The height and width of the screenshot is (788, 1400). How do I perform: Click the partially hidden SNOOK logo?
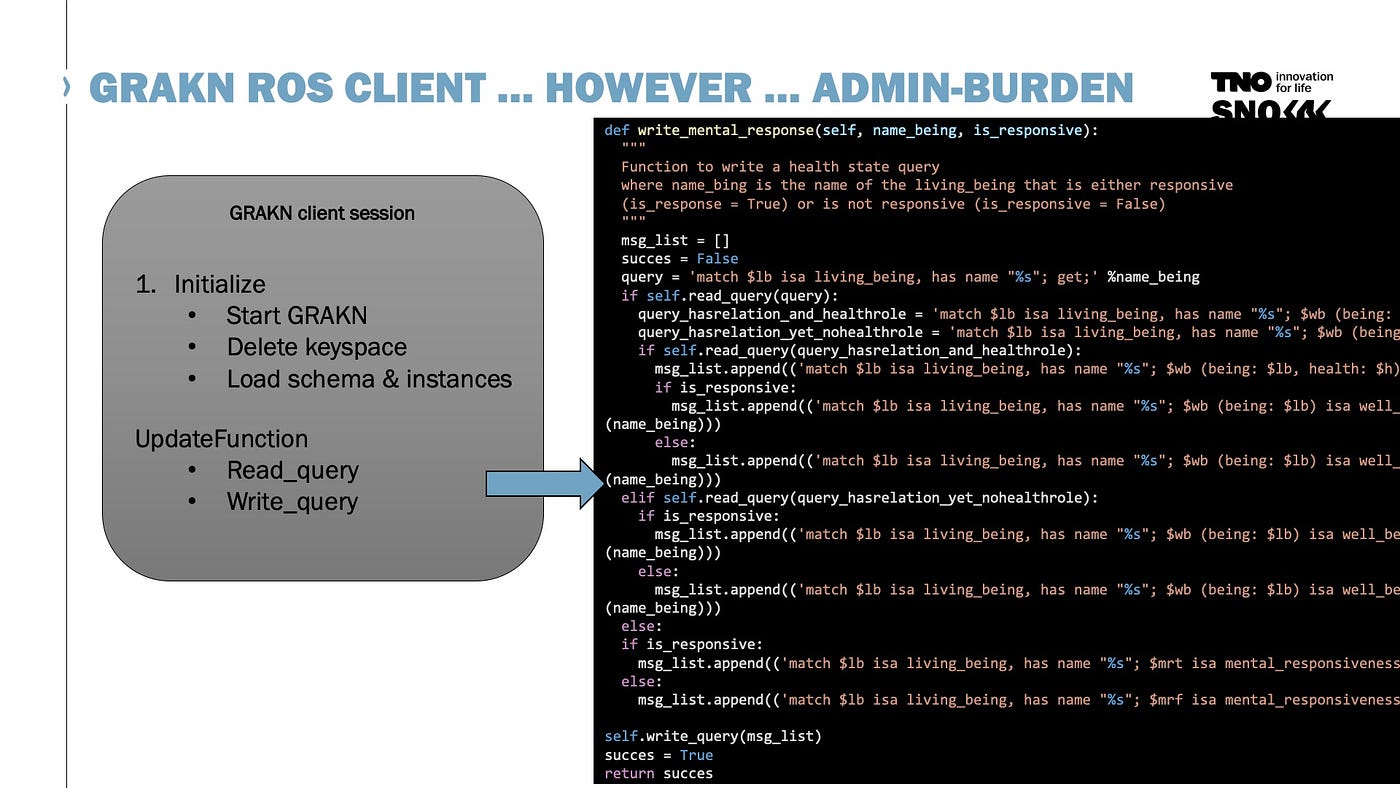(1270, 110)
